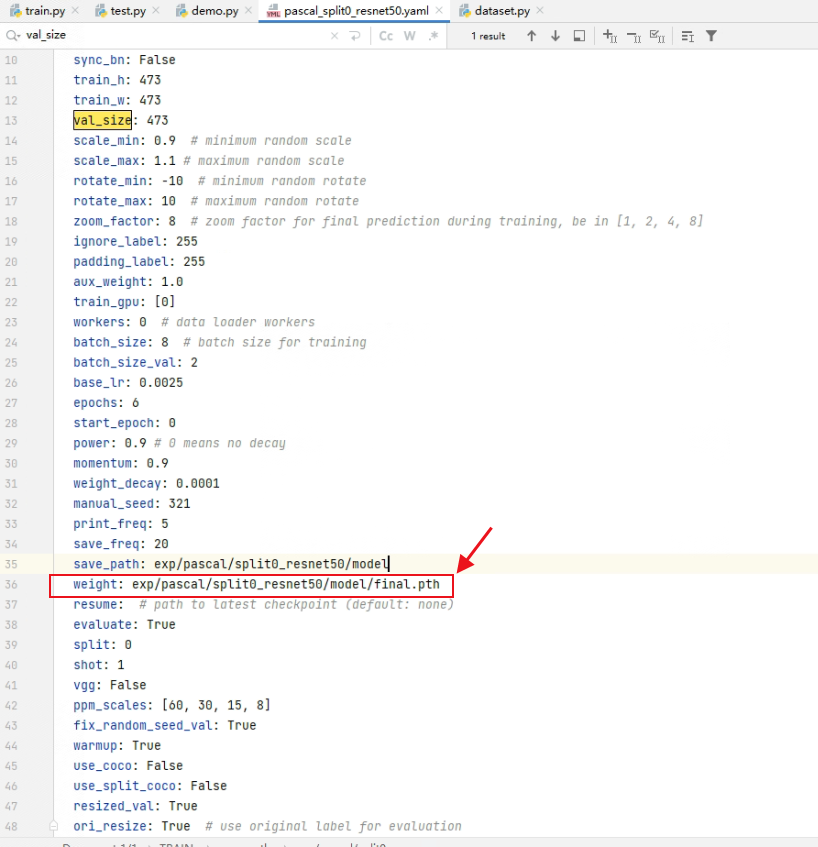The image size is (818, 847).
Task: Unselect occurrence icon
Action: pyautogui.click(x=634, y=36)
